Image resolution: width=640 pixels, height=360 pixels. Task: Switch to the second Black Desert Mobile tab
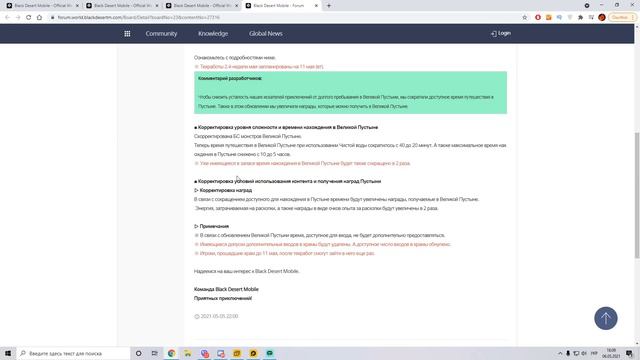click(122, 6)
